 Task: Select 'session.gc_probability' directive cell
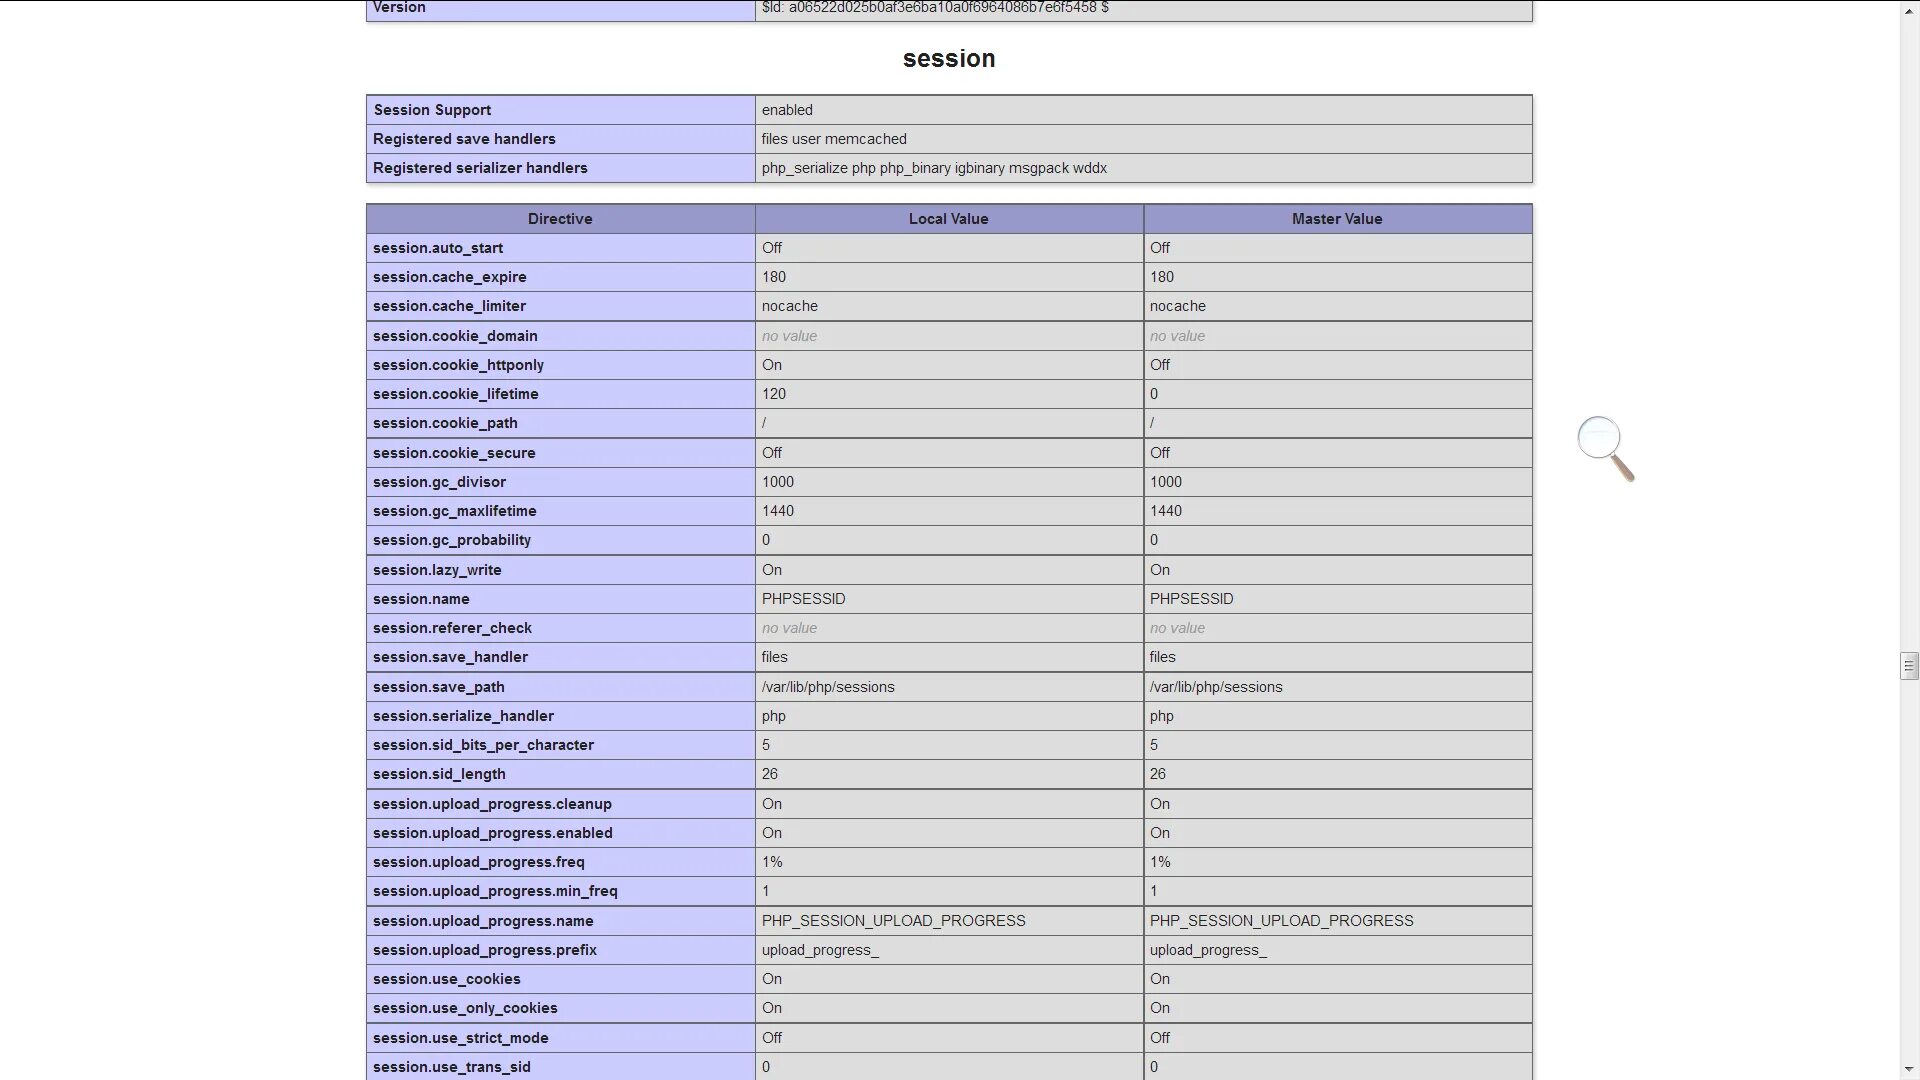tap(560, 540)
